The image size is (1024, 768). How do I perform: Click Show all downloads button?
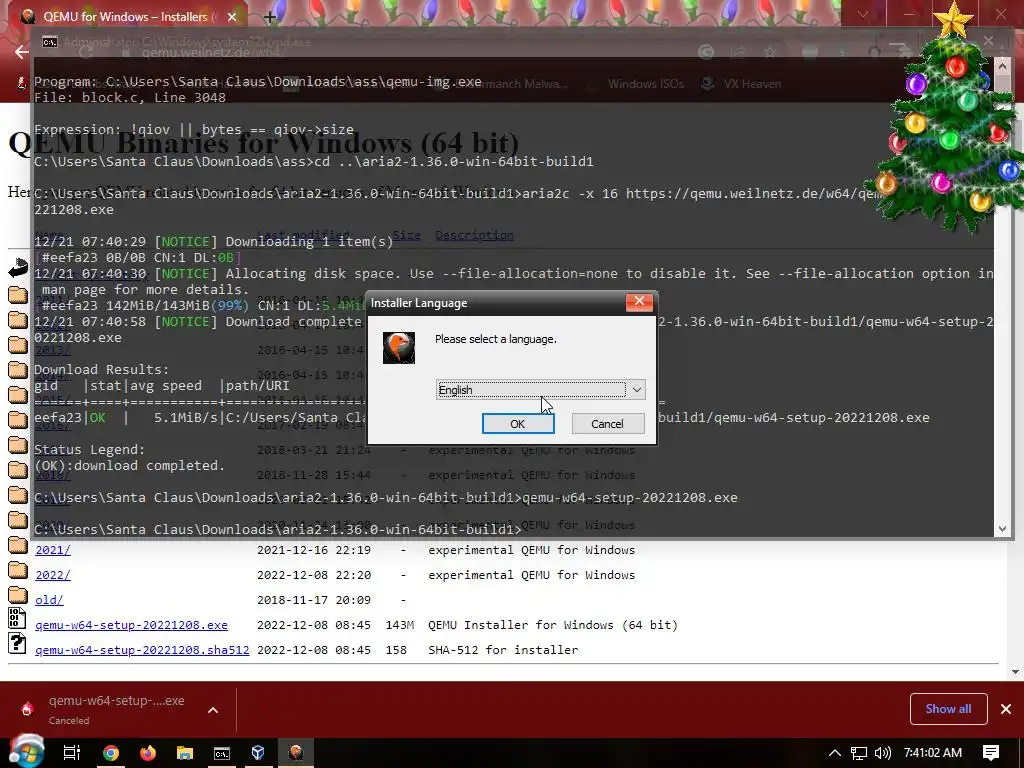coord(948,709)
